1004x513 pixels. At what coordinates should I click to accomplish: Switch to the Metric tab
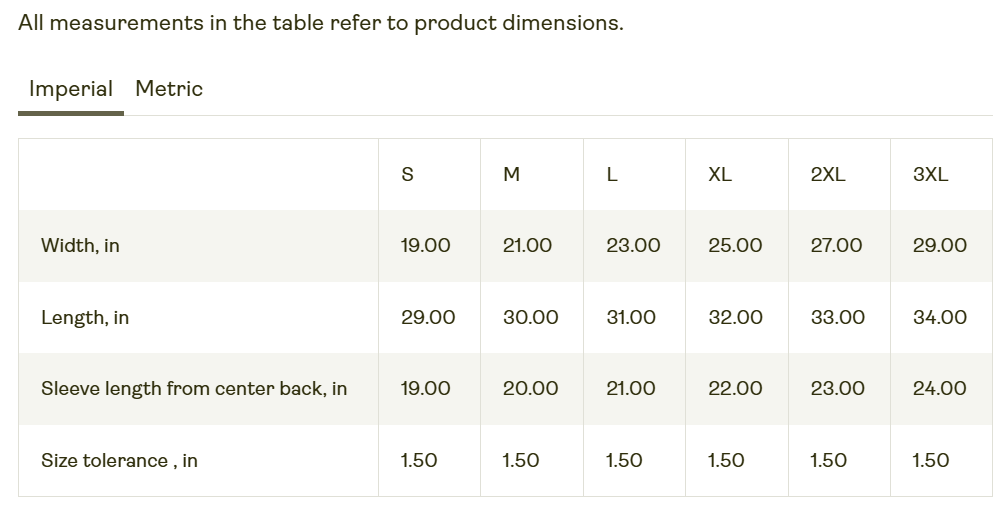pyautogui.click(x=169, y=89)
